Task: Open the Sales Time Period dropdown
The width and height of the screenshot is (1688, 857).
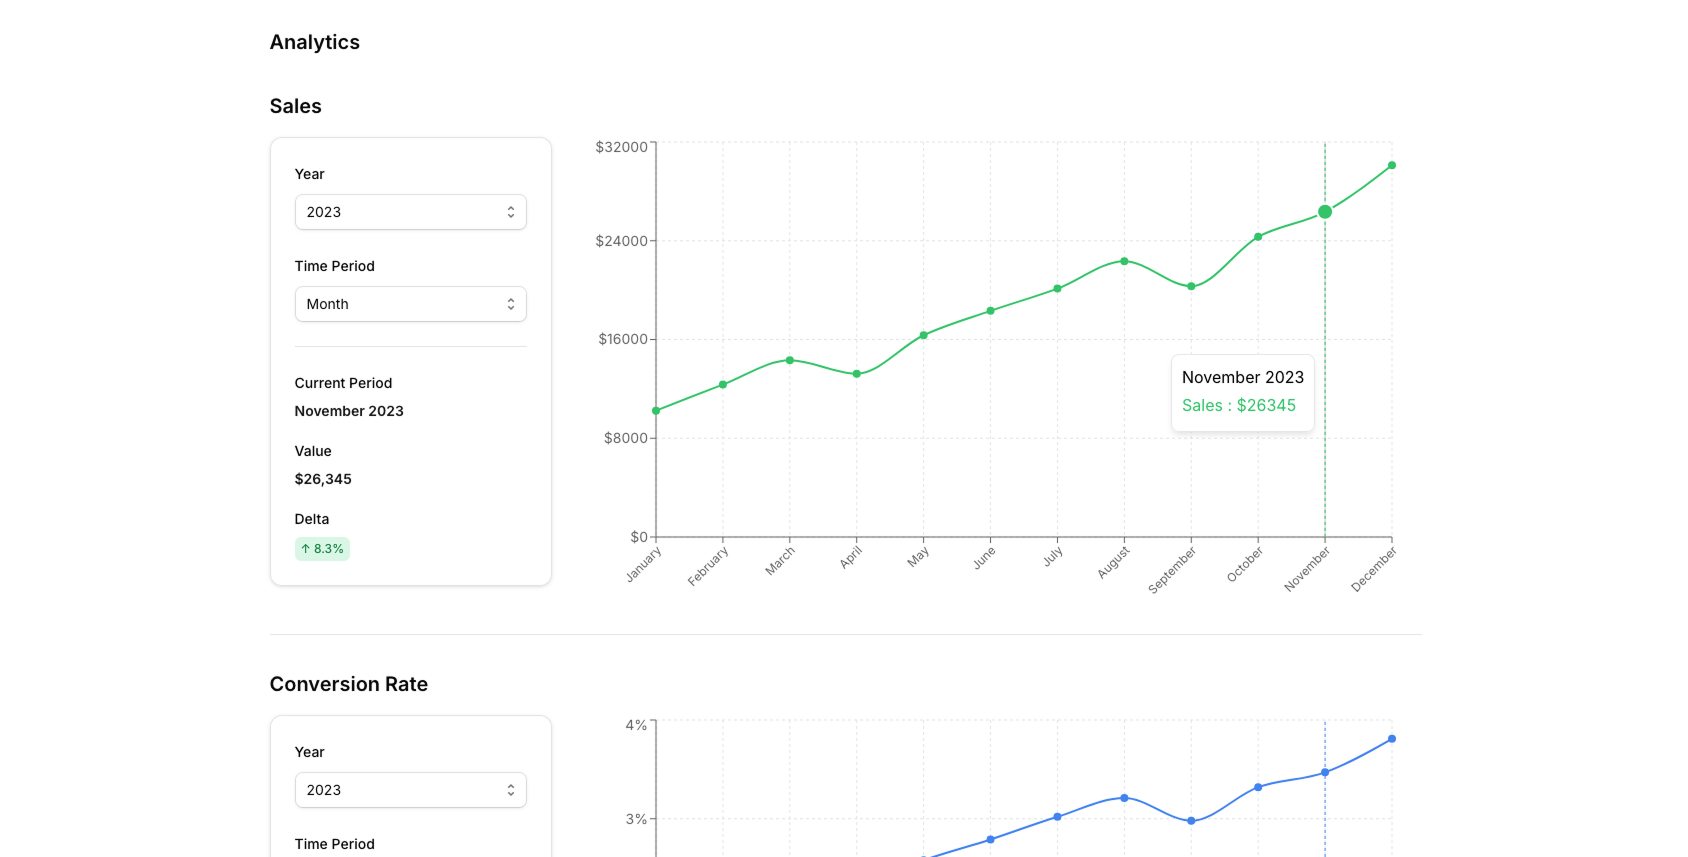Action: [410, 304]
